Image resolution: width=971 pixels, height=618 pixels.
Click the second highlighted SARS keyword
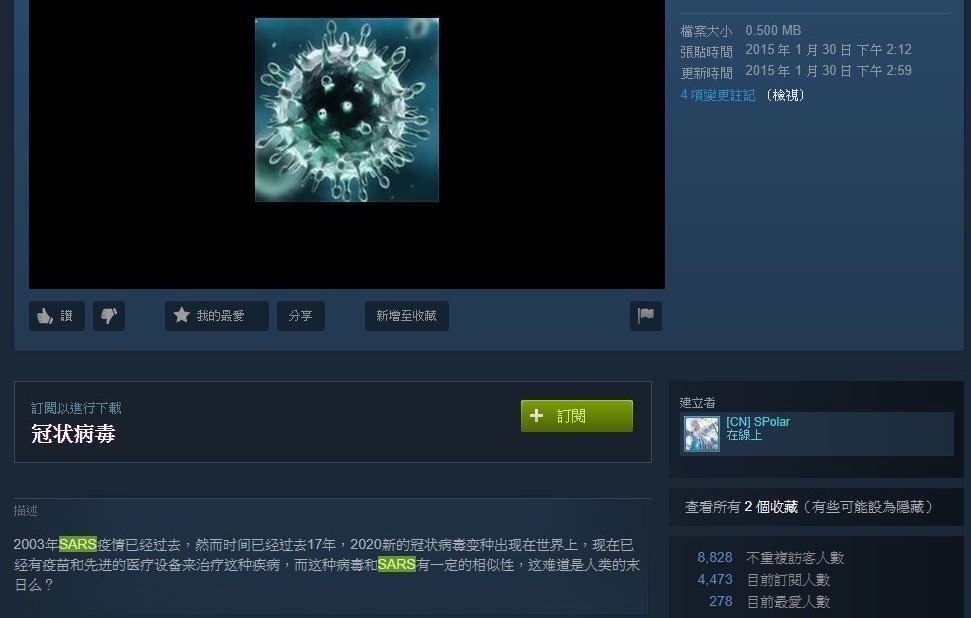tap(396, 564)
